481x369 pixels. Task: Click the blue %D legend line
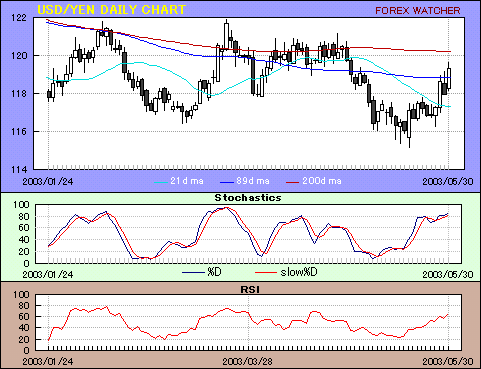point(193,273)
